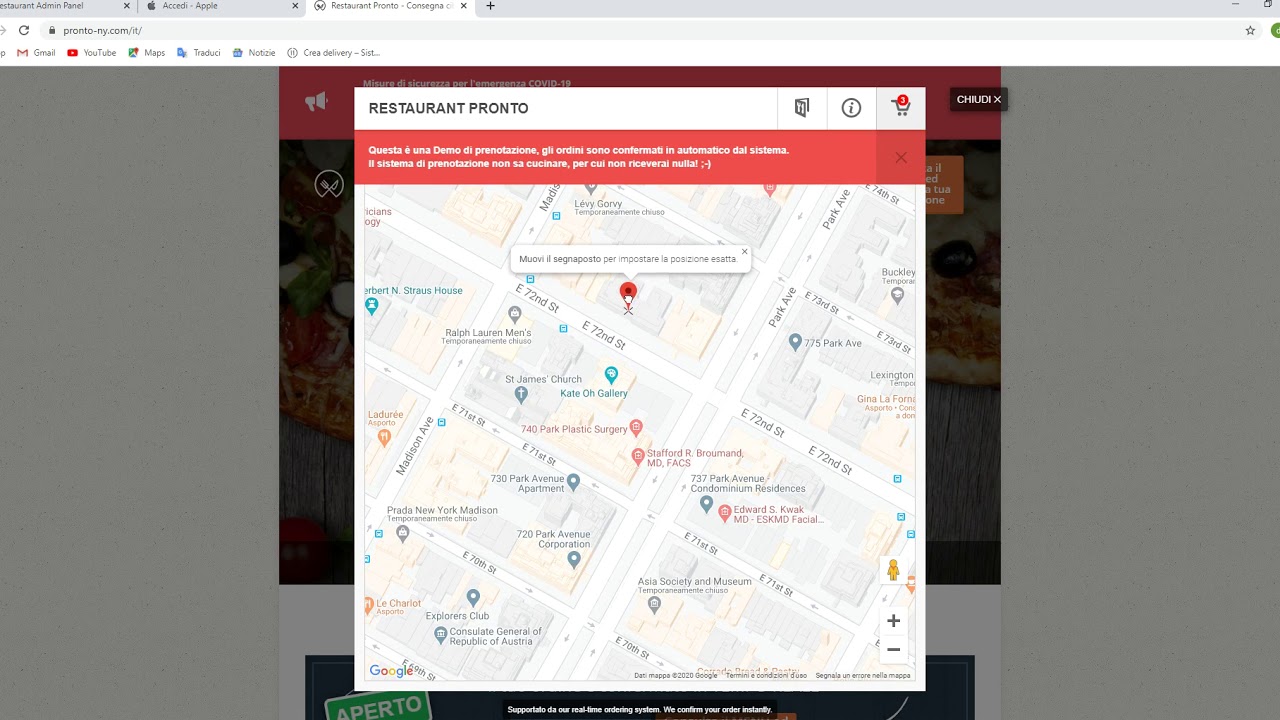This screenshot has width=1280, height=720.
Task: Dismiss the red demo notice banner
Action: tap(901, 157)
